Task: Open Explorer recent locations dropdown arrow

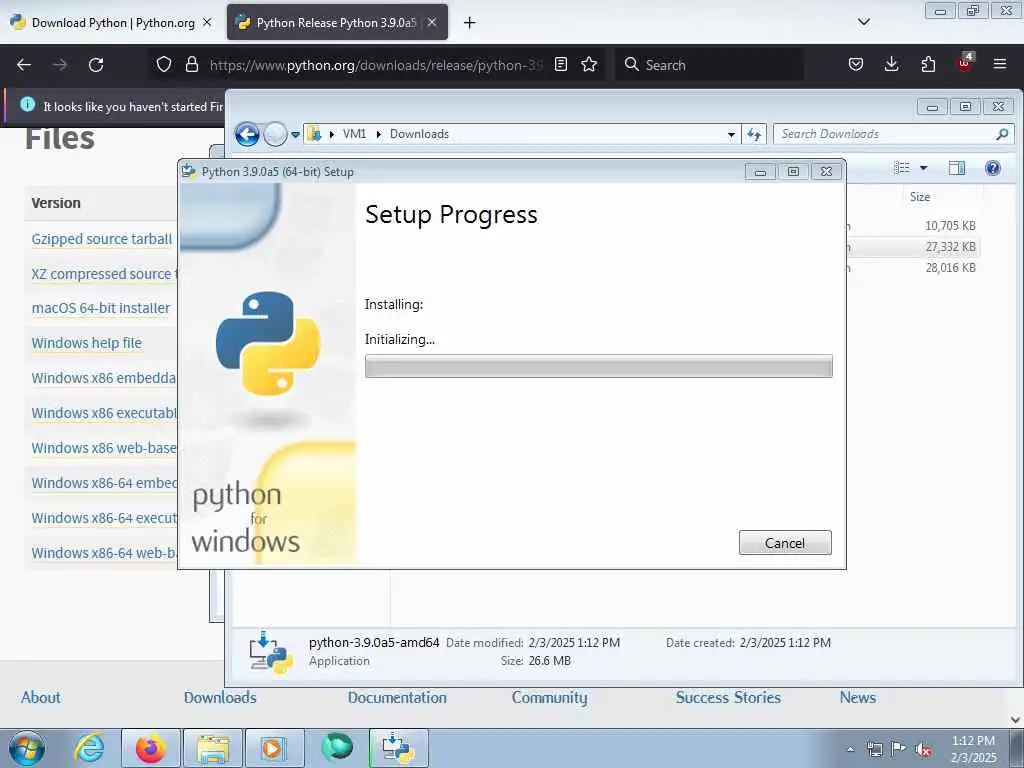Action: [295, 135]
